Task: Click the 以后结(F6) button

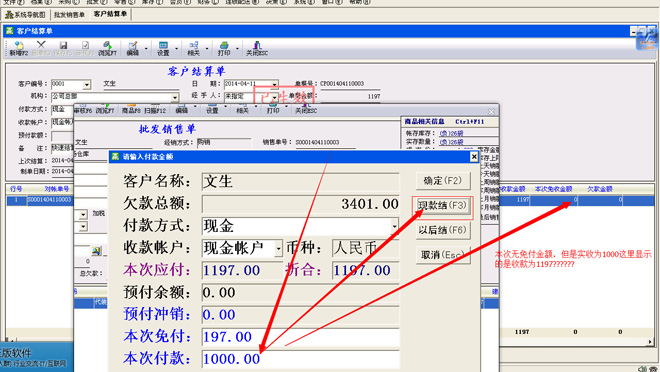Action: [442, 230]
